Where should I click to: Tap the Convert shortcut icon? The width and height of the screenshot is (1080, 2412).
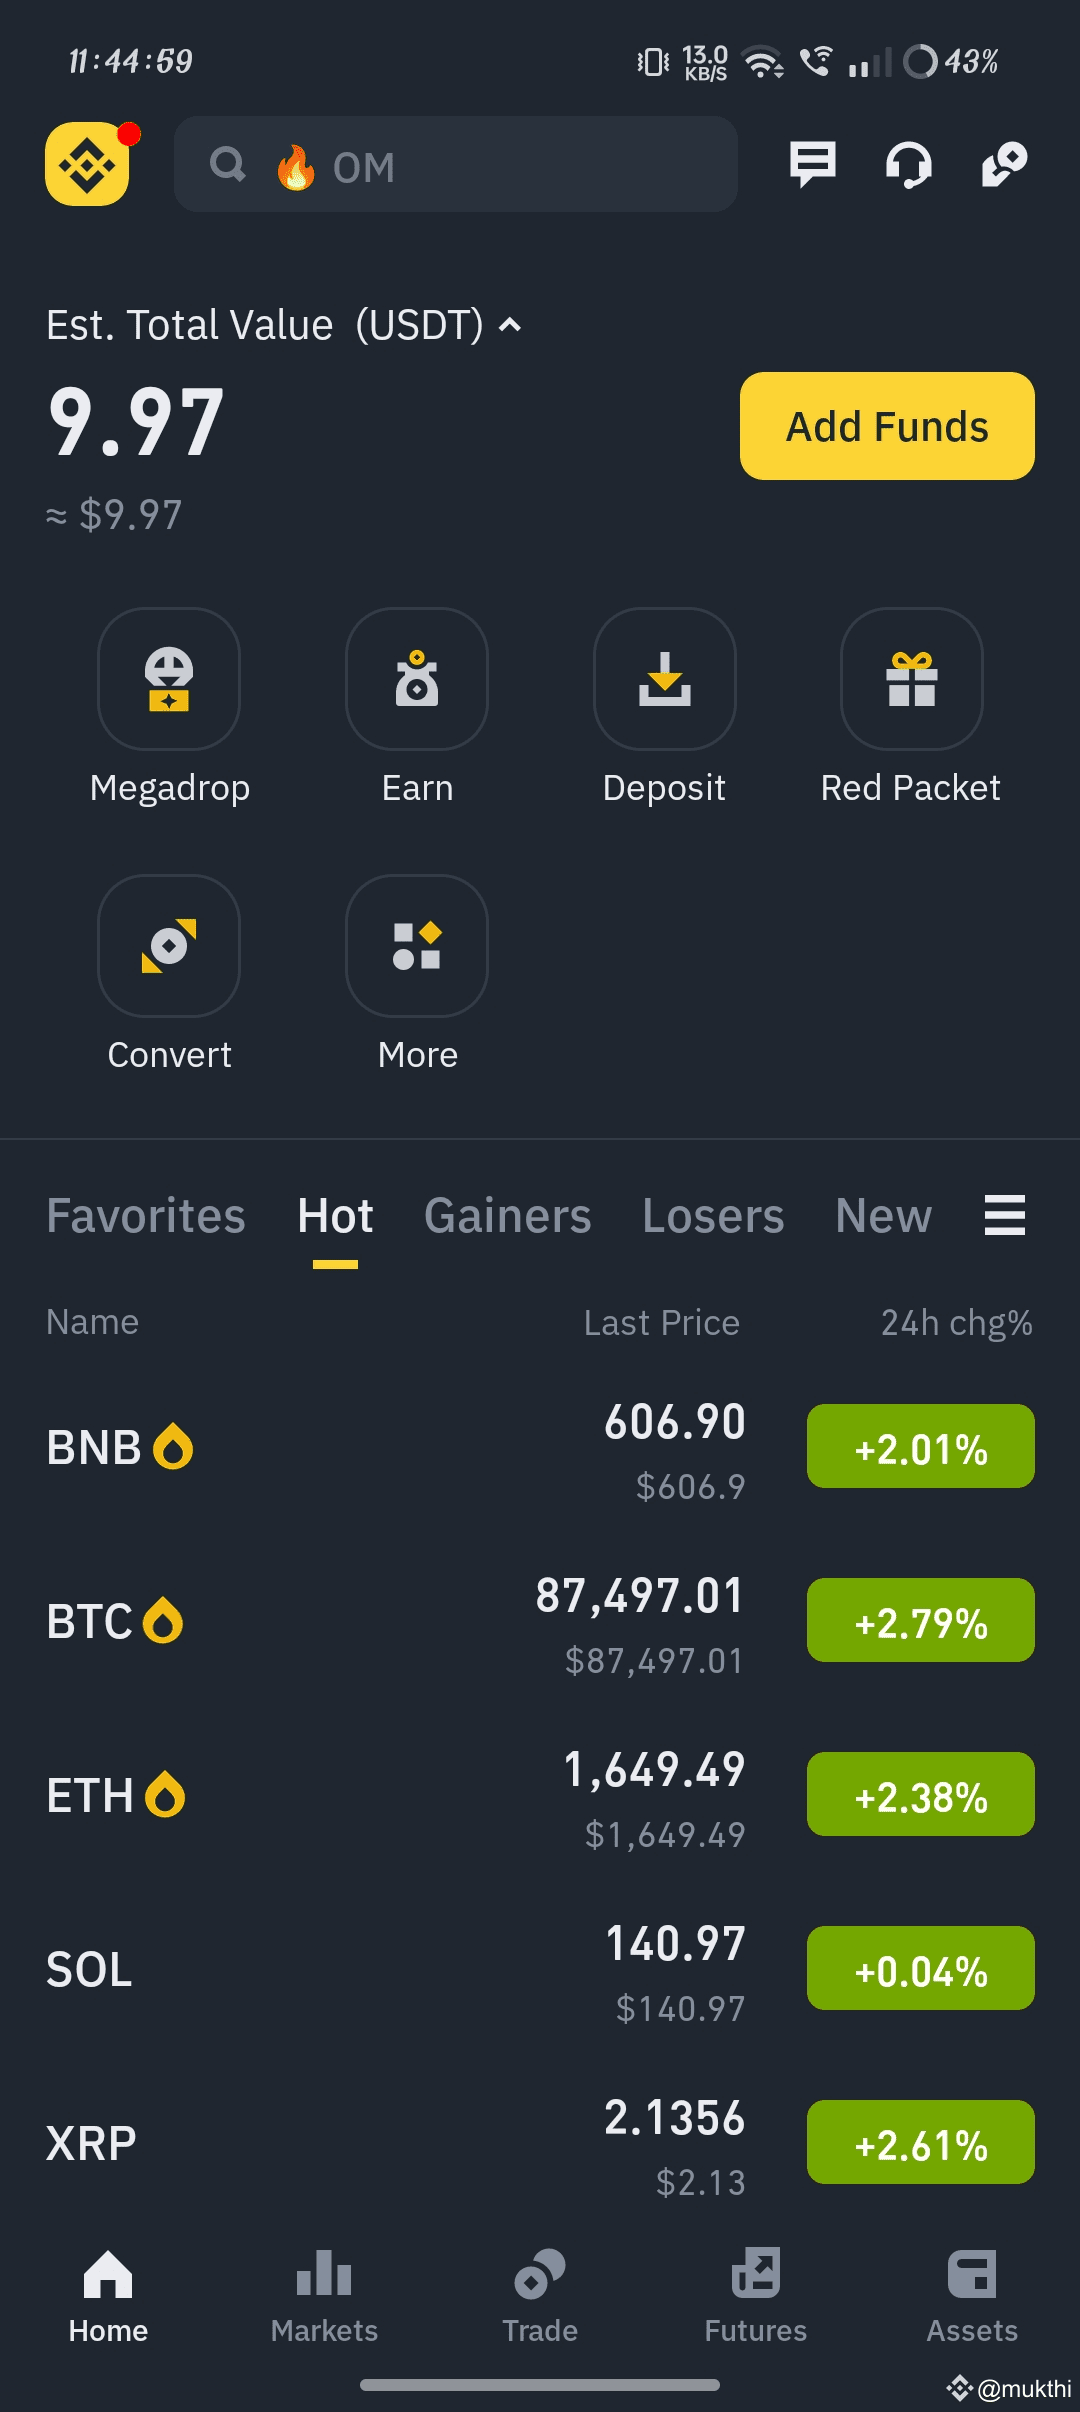tap(169, 946)
